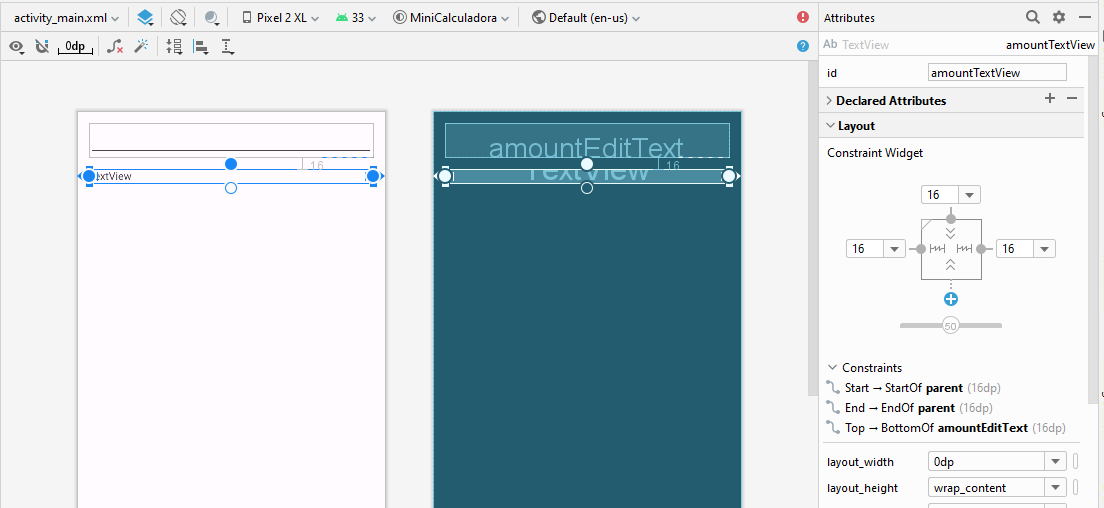The image size is (1104, 508).
Task: Open MiniCalculadora theme selector
Action: 451,18
